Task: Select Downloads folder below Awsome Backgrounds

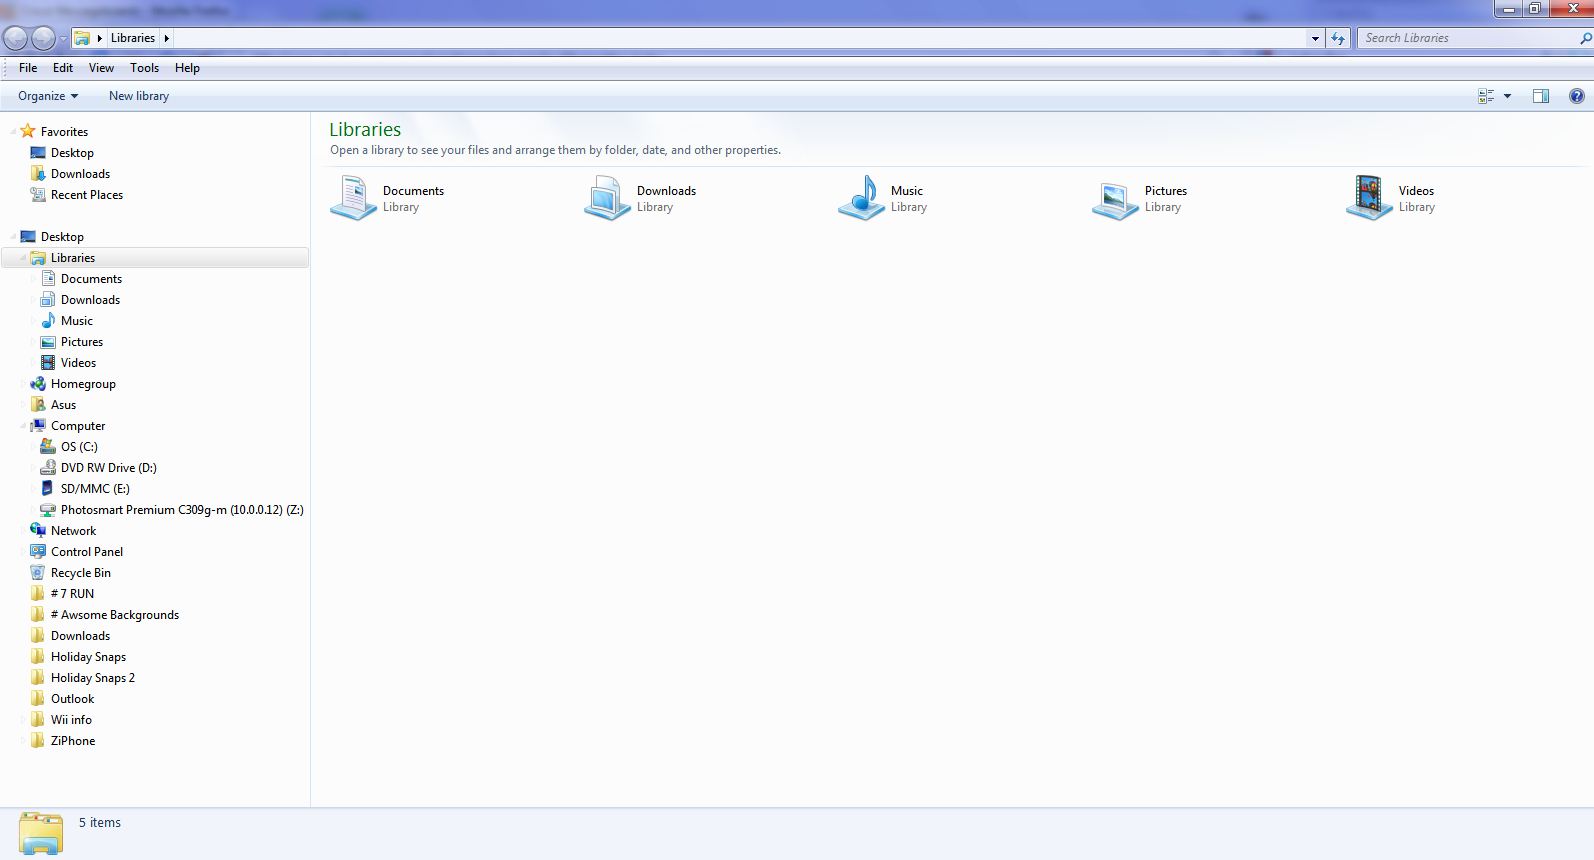Action: [80, 636]
